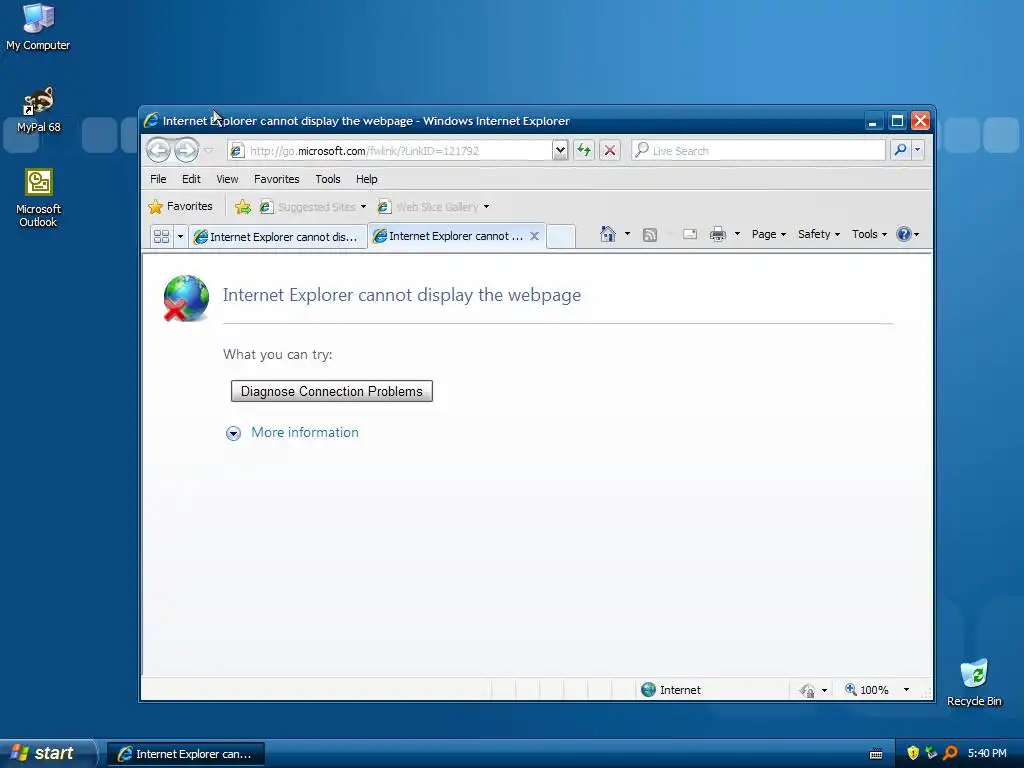Click the RSS Feeds icon
This screenshot has width=1024, height=768.
(650, 234)
